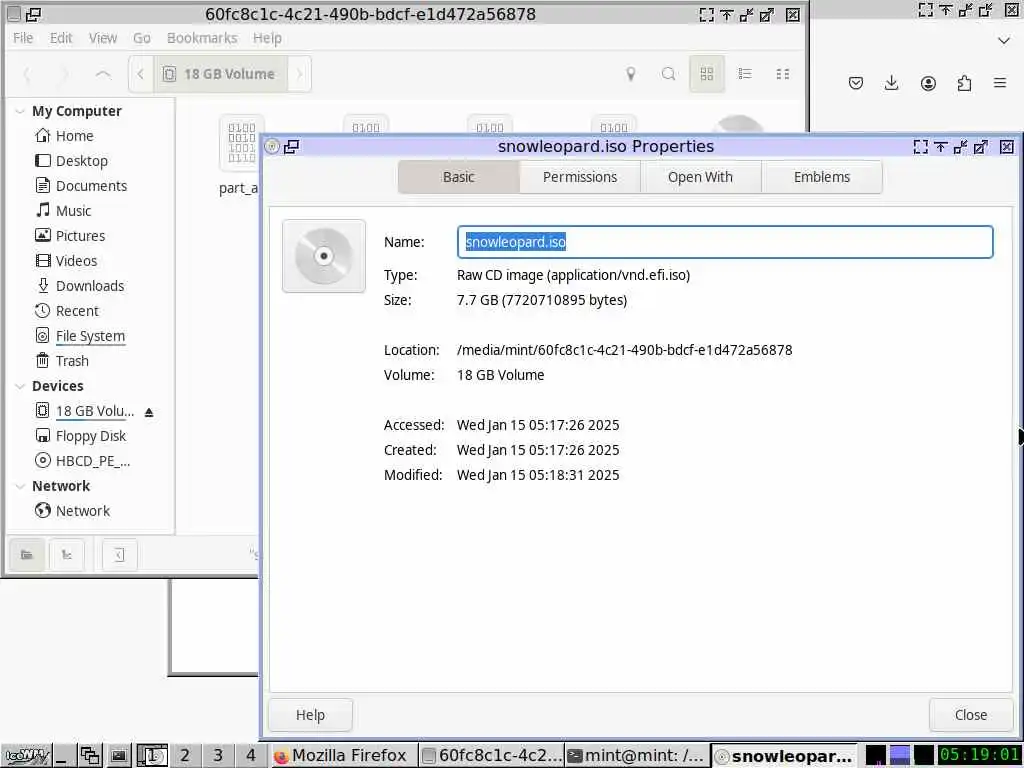Open the Firefox extensions icon

point(964,83)
